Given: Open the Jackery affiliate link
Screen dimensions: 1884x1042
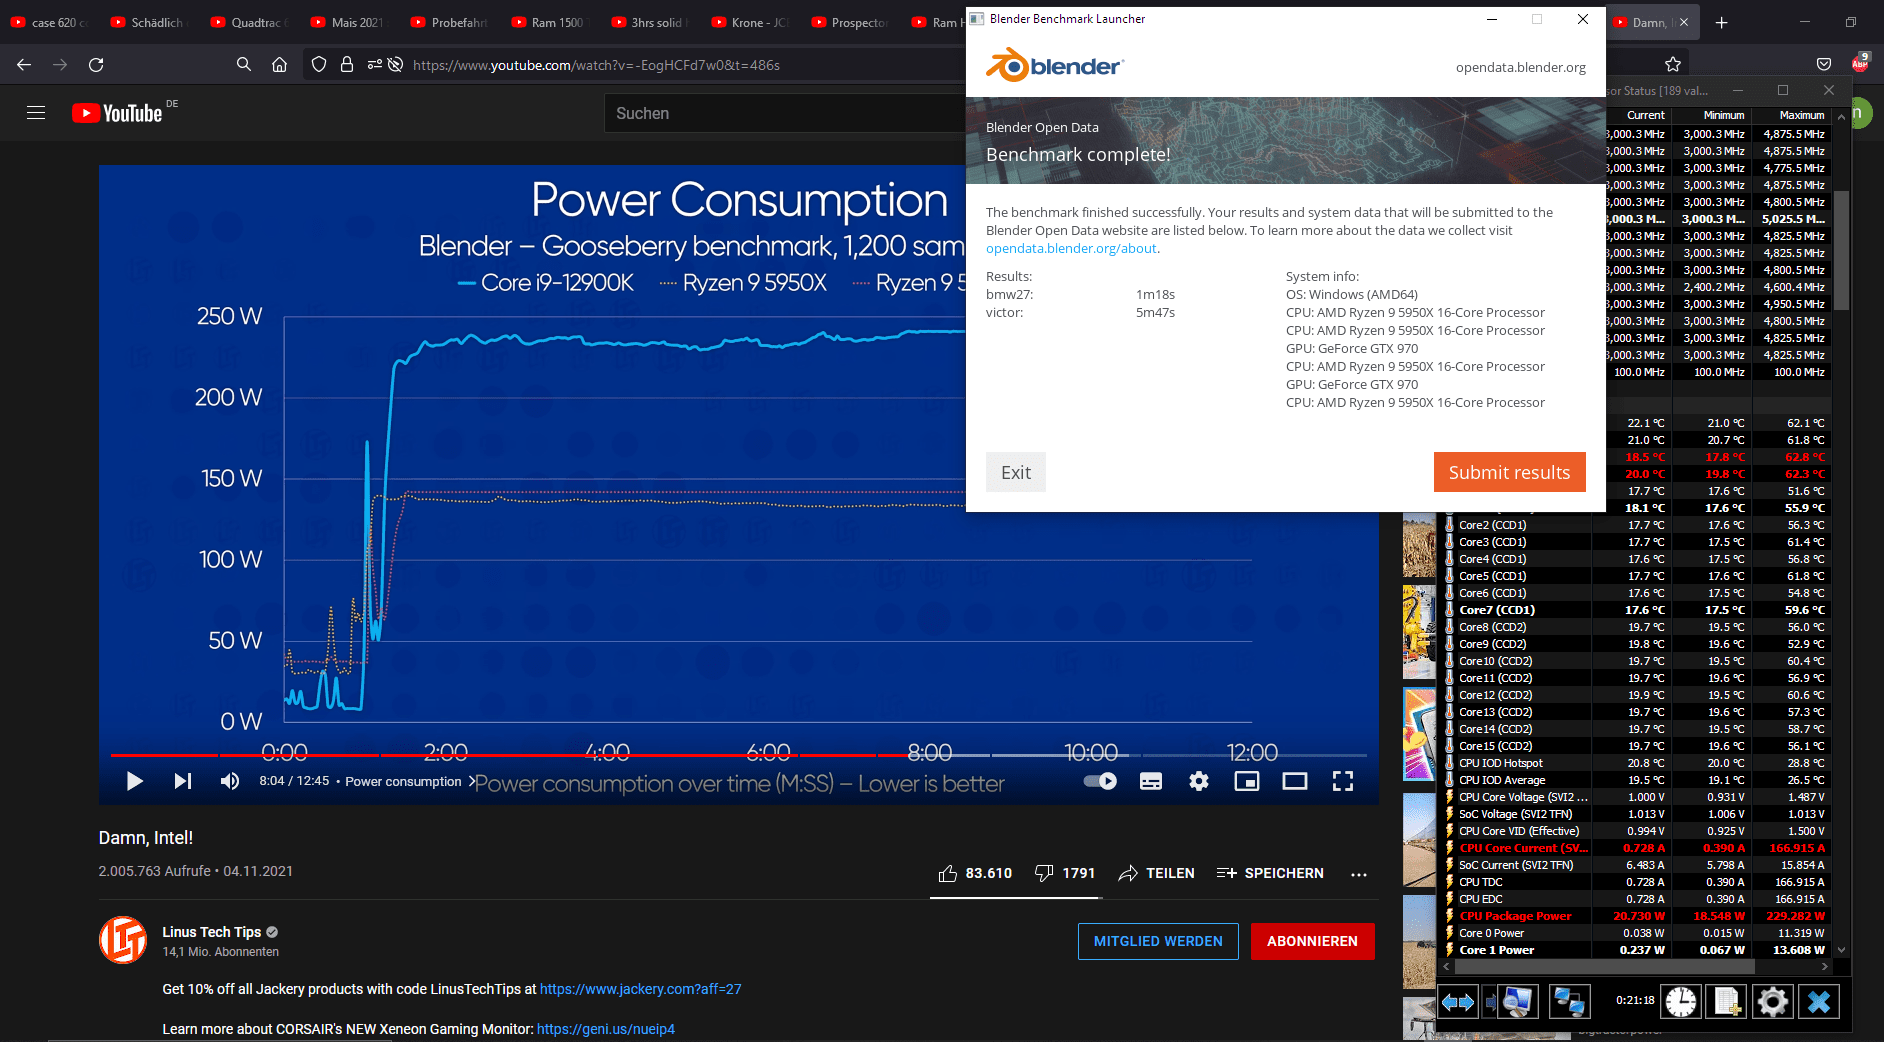Looking at the screenshot, I should tap(641, 989).
